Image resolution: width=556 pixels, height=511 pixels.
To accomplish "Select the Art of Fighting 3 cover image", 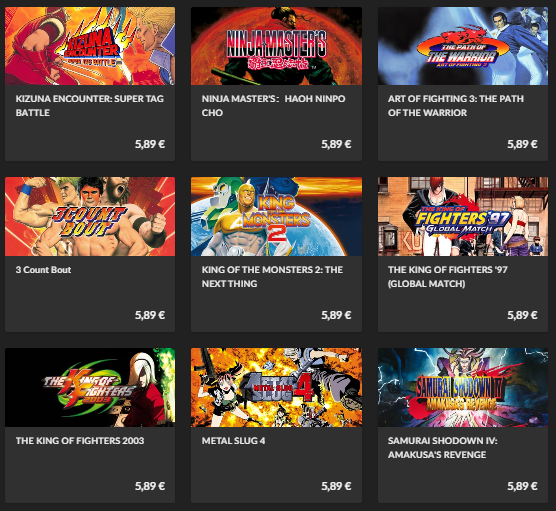I will [x=463, y=46].
